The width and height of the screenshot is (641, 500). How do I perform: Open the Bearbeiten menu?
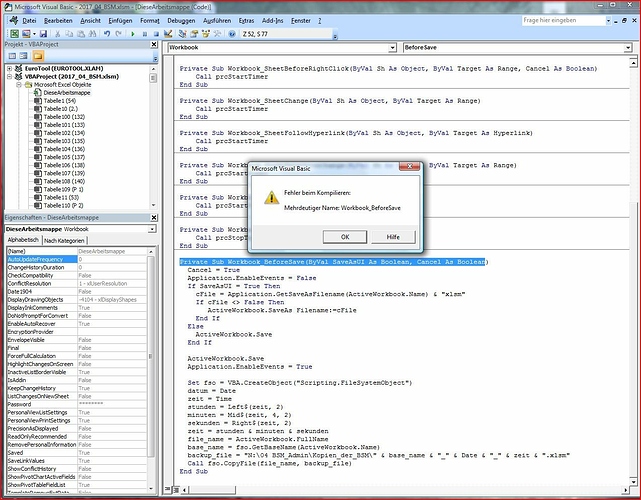click(58, 20)
